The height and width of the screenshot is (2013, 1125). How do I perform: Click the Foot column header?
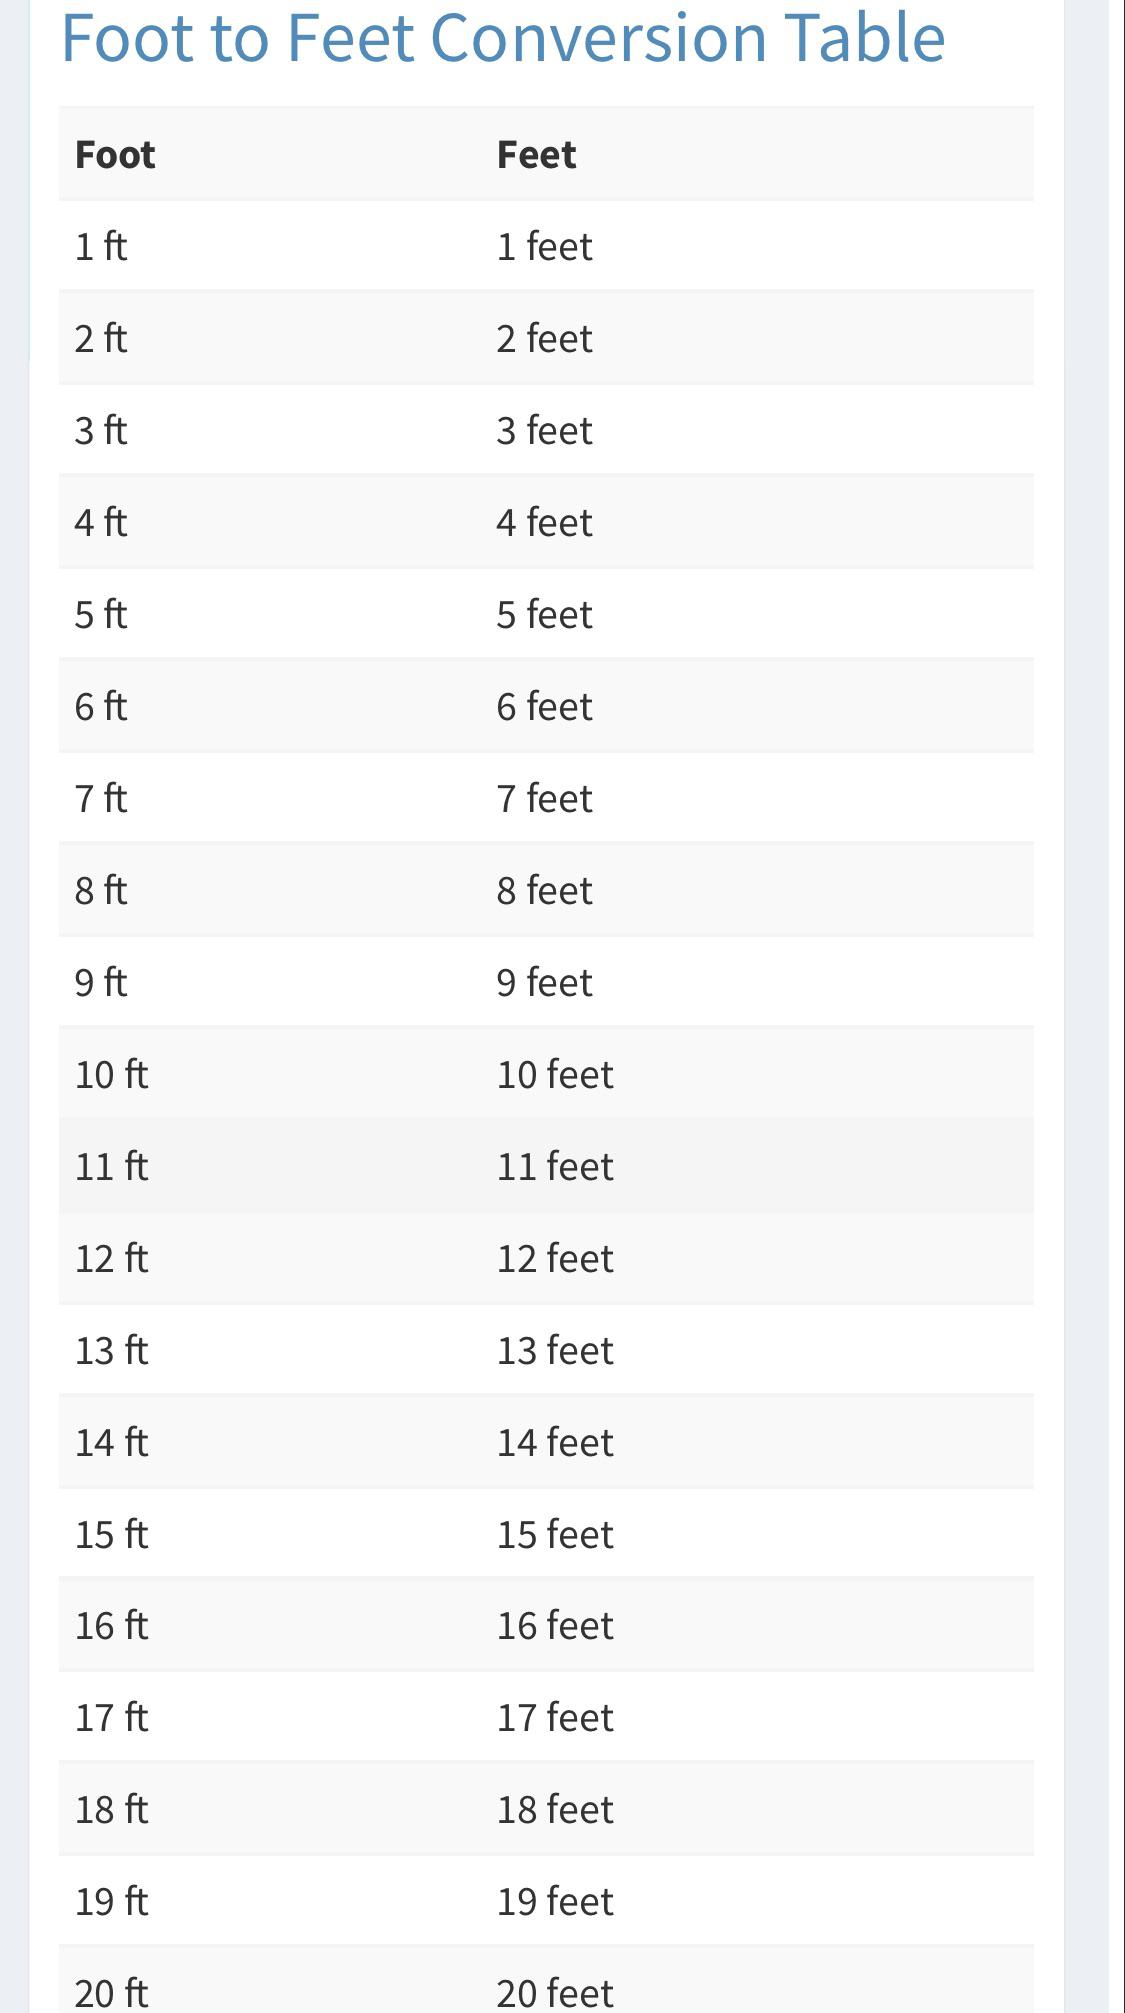point(115,155)
